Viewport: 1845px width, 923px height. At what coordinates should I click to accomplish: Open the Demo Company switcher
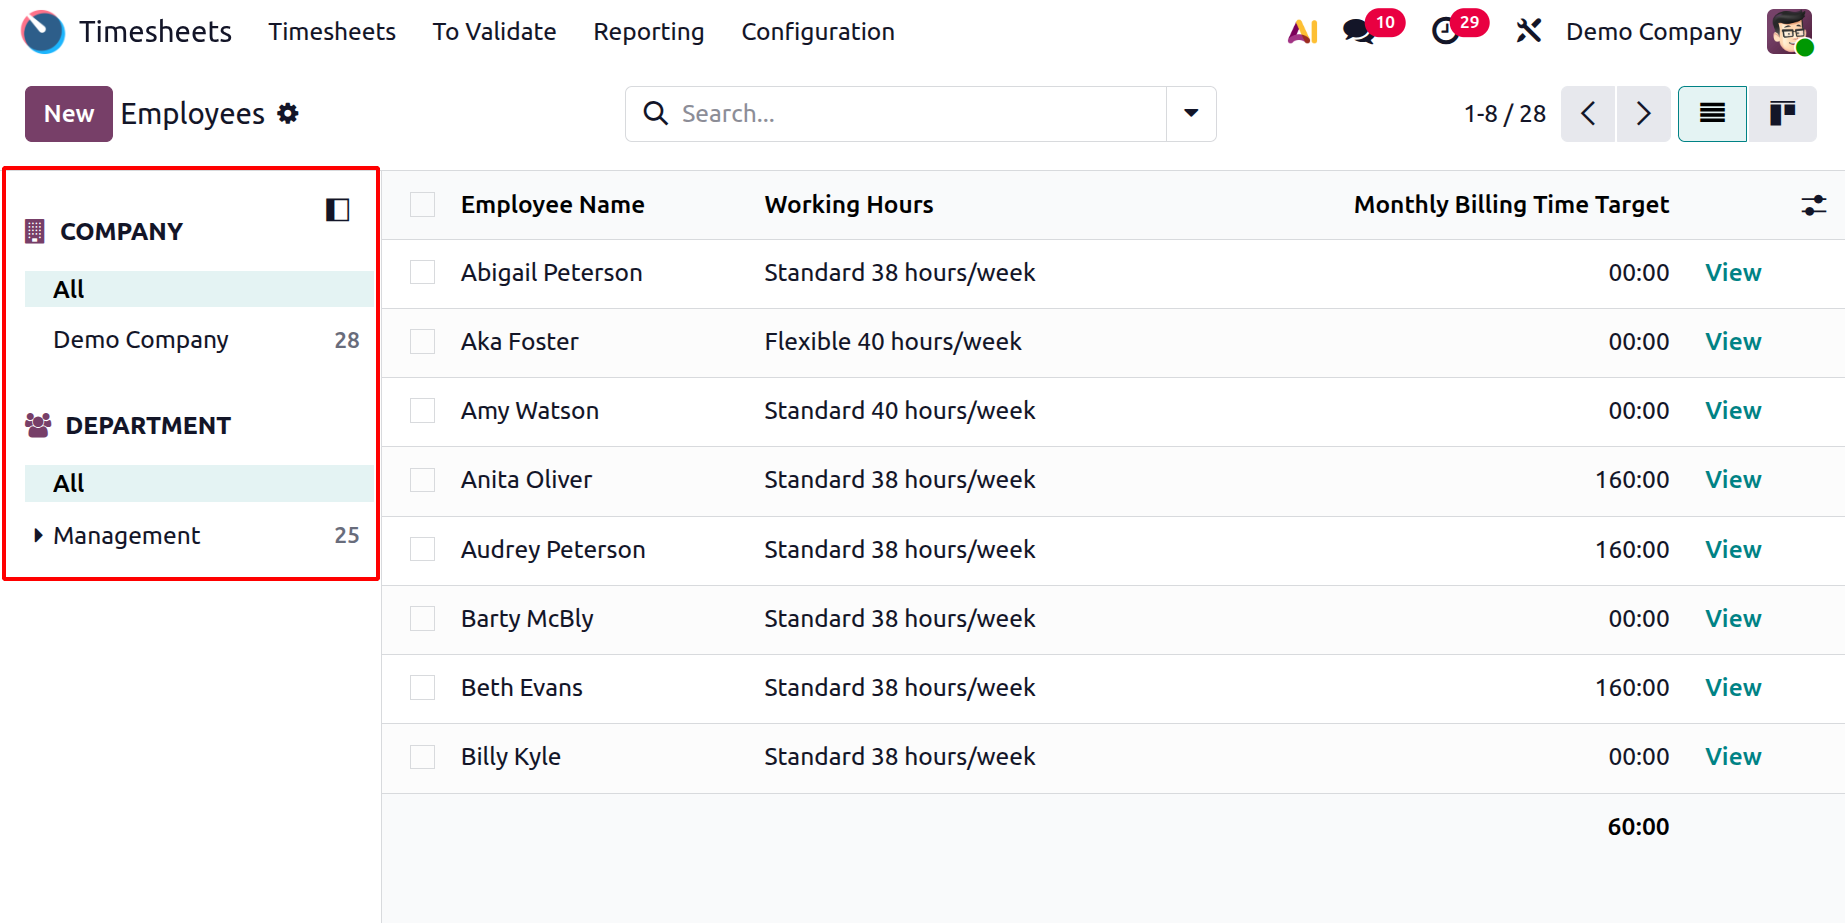pyautogui.click(x=1653, y=32)
